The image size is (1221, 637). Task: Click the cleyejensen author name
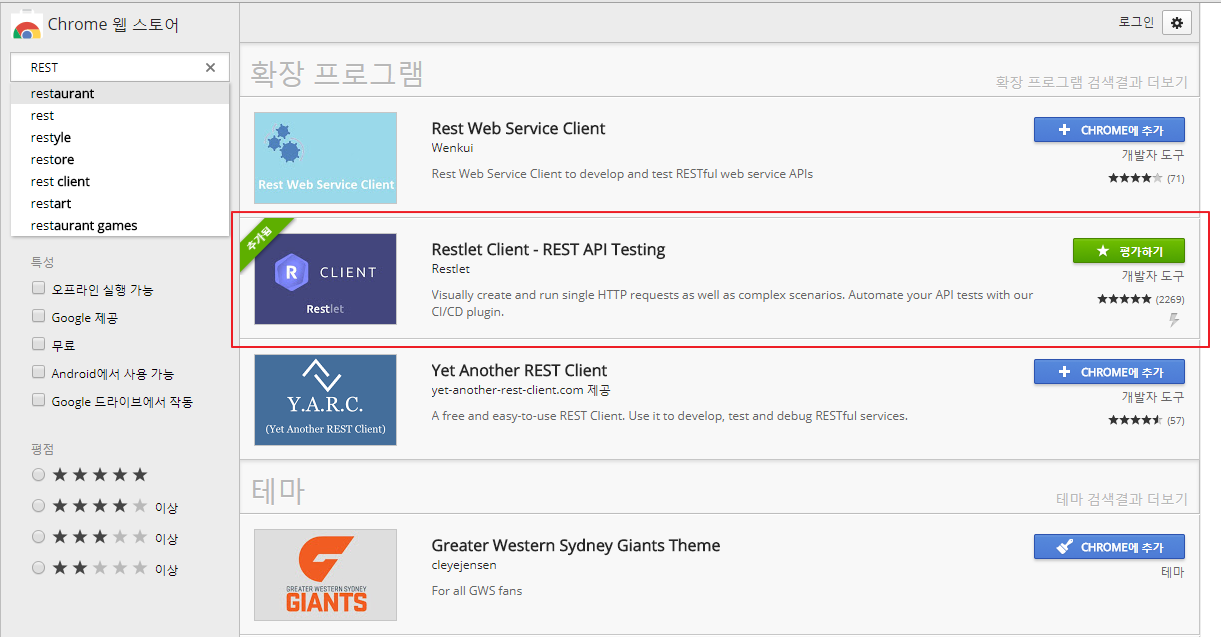[x=464, y=565]
